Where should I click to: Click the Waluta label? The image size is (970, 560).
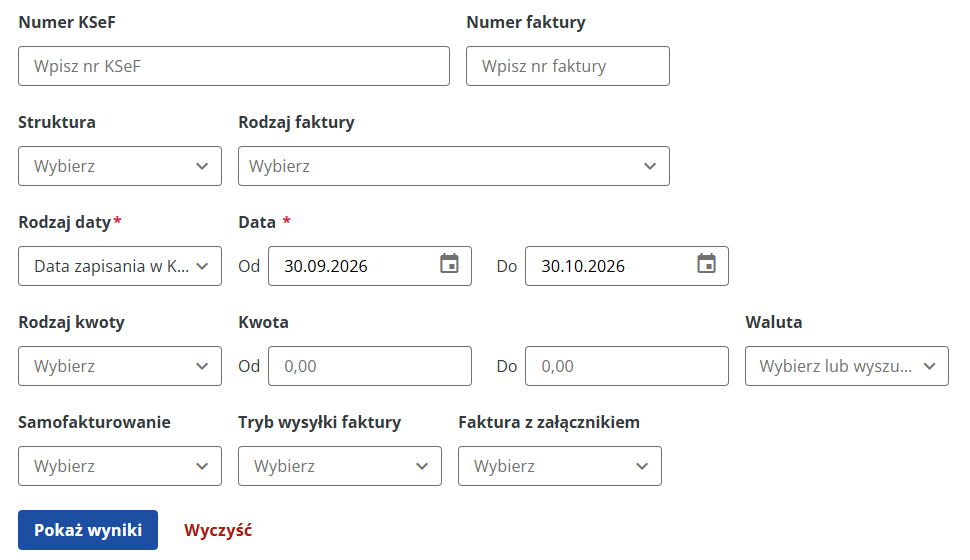click(774, 322)
